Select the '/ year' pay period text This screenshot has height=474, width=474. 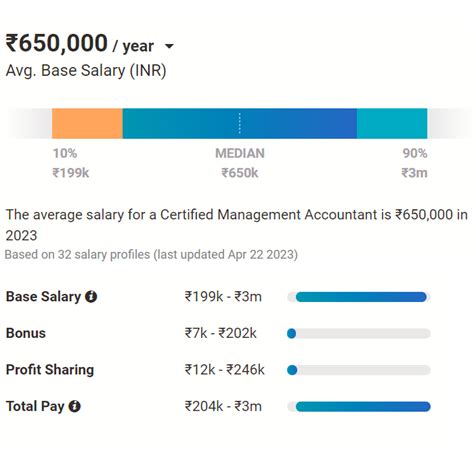[x=133, y=46]
